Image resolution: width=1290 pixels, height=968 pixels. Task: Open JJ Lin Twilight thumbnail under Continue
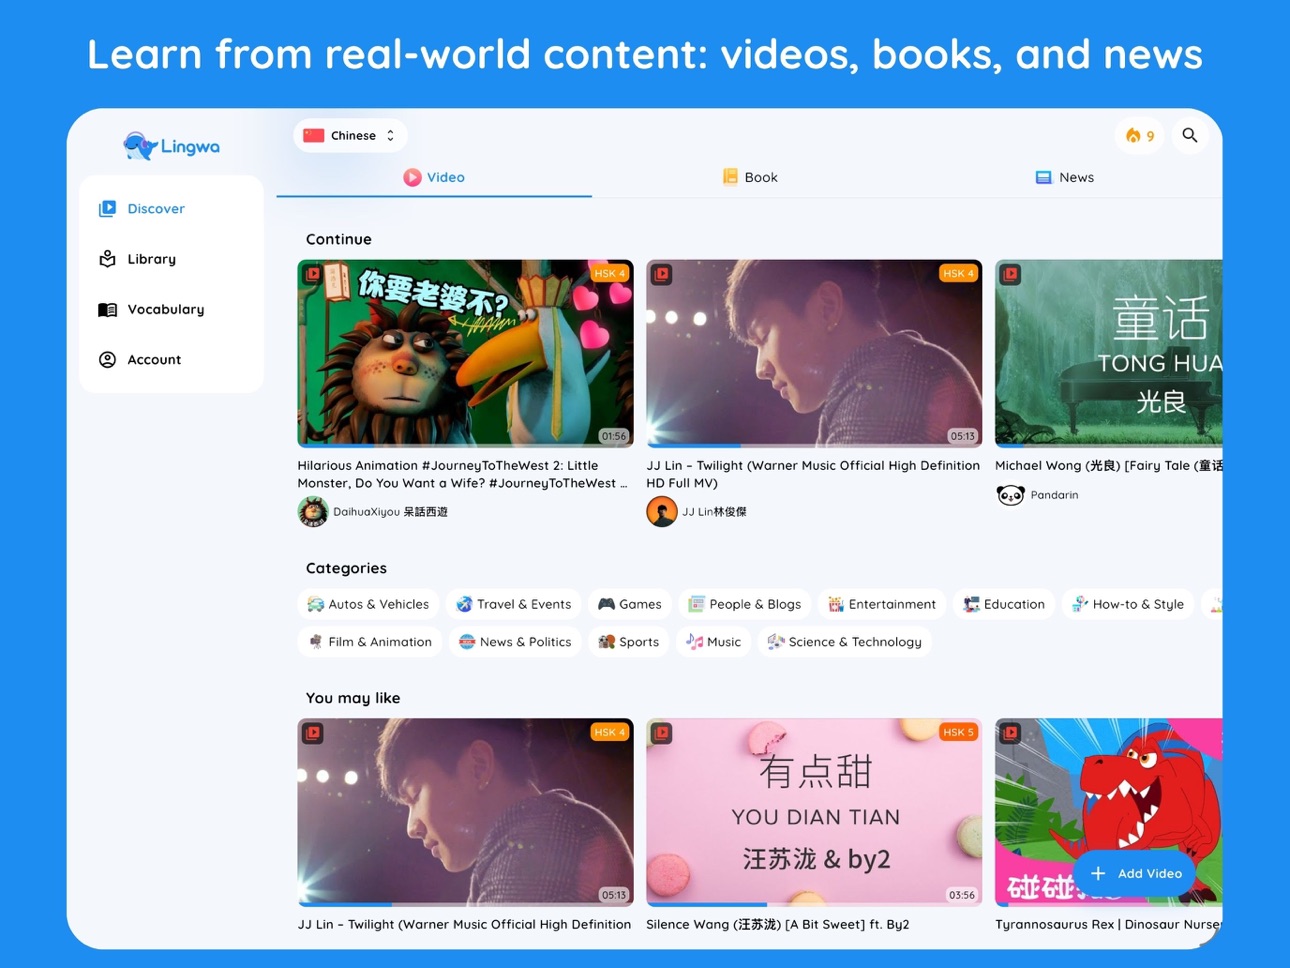[x=814, y=353]
